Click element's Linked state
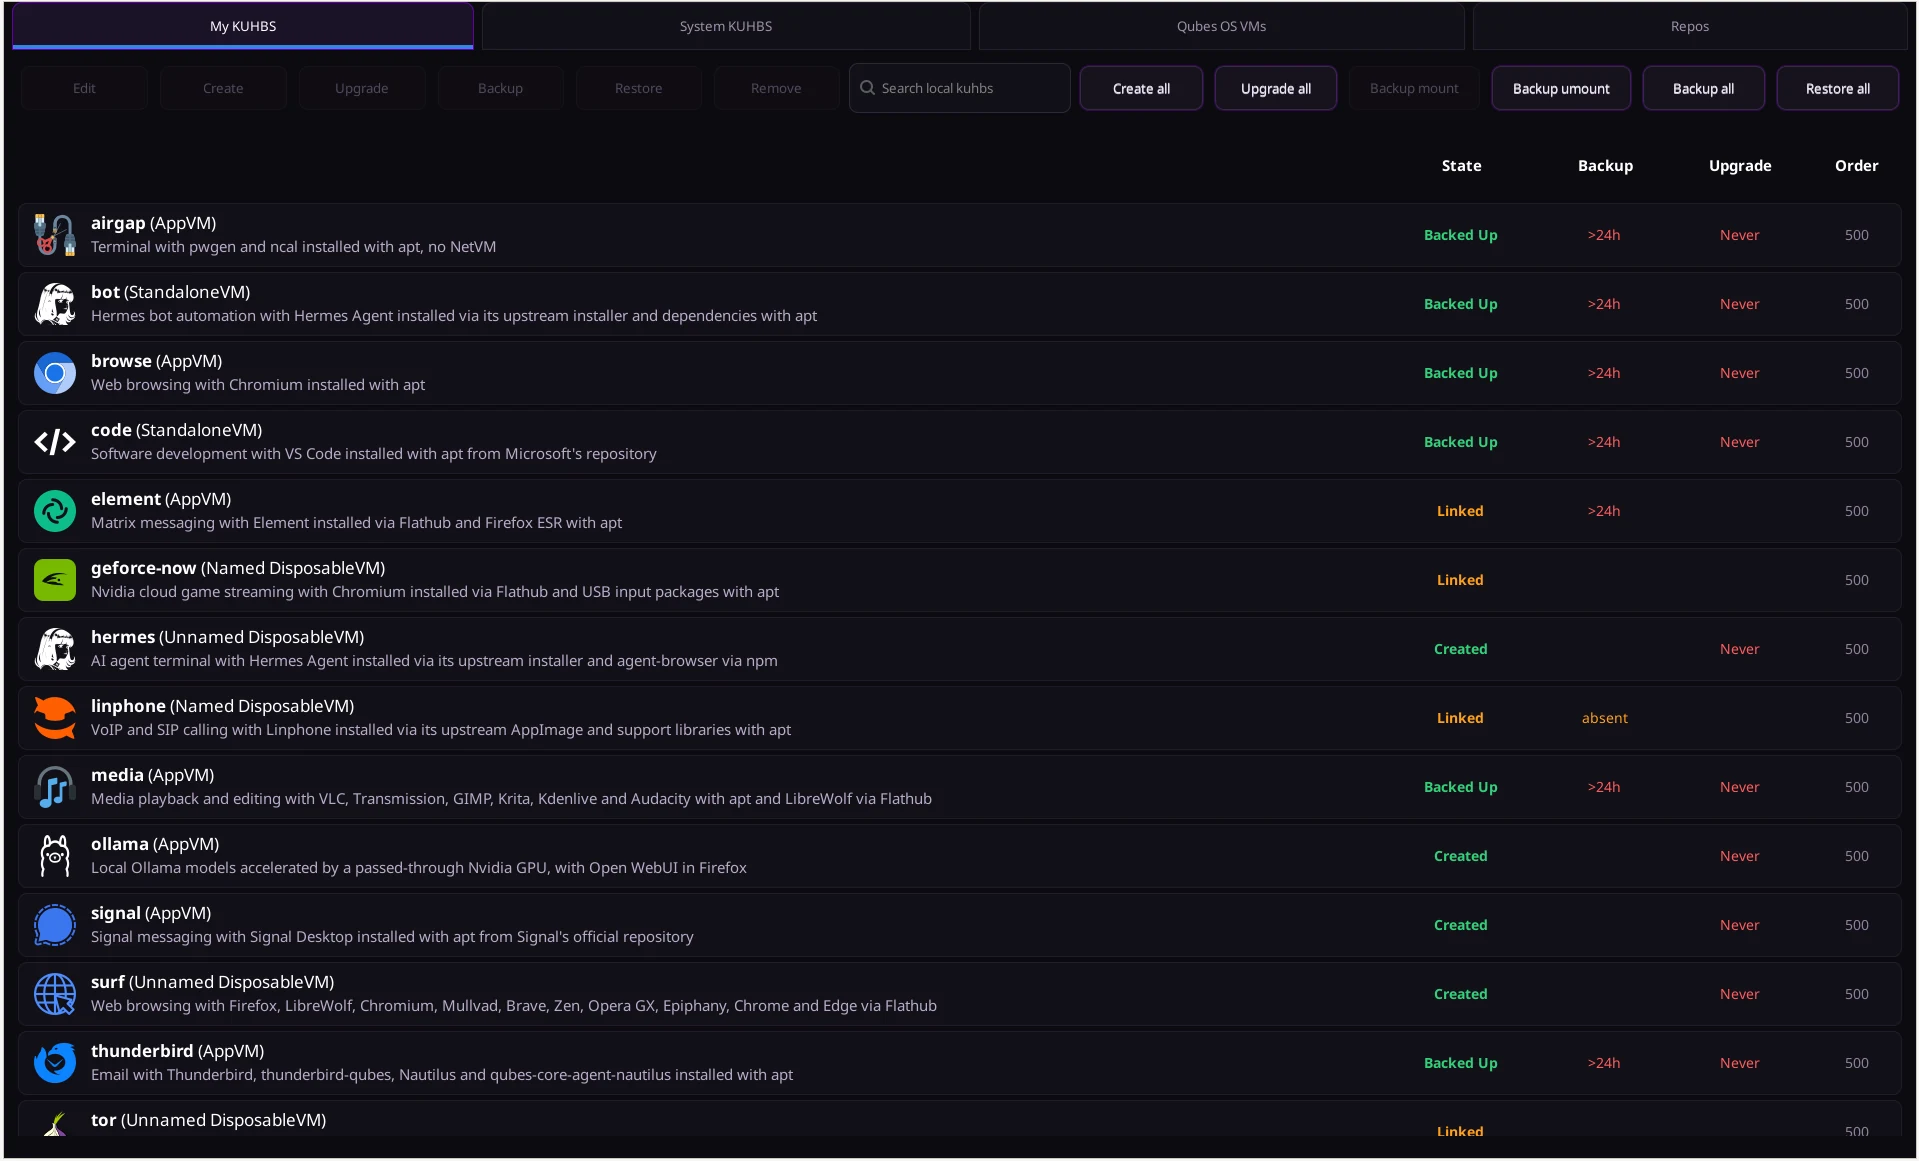 tap(1460, 511)
